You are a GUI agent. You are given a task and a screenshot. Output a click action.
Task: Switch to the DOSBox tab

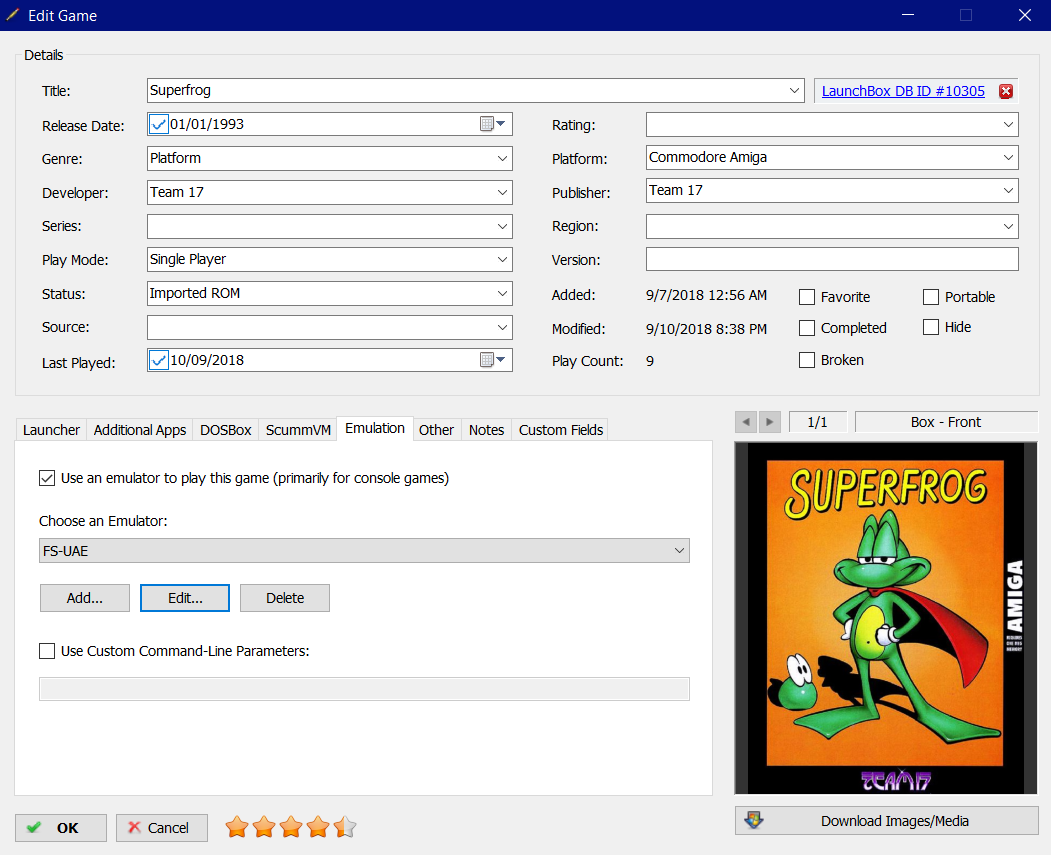point(226,430)
